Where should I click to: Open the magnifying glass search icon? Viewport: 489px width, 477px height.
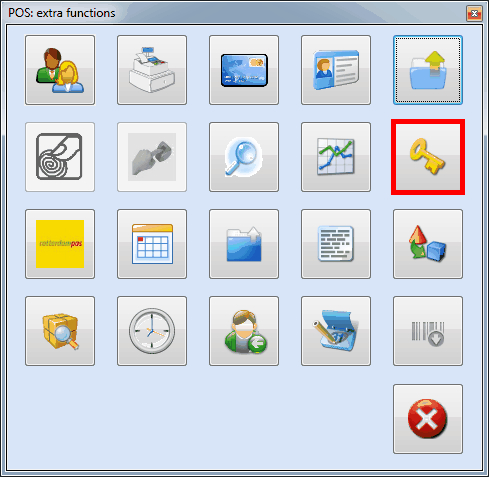tap(244, 157)
